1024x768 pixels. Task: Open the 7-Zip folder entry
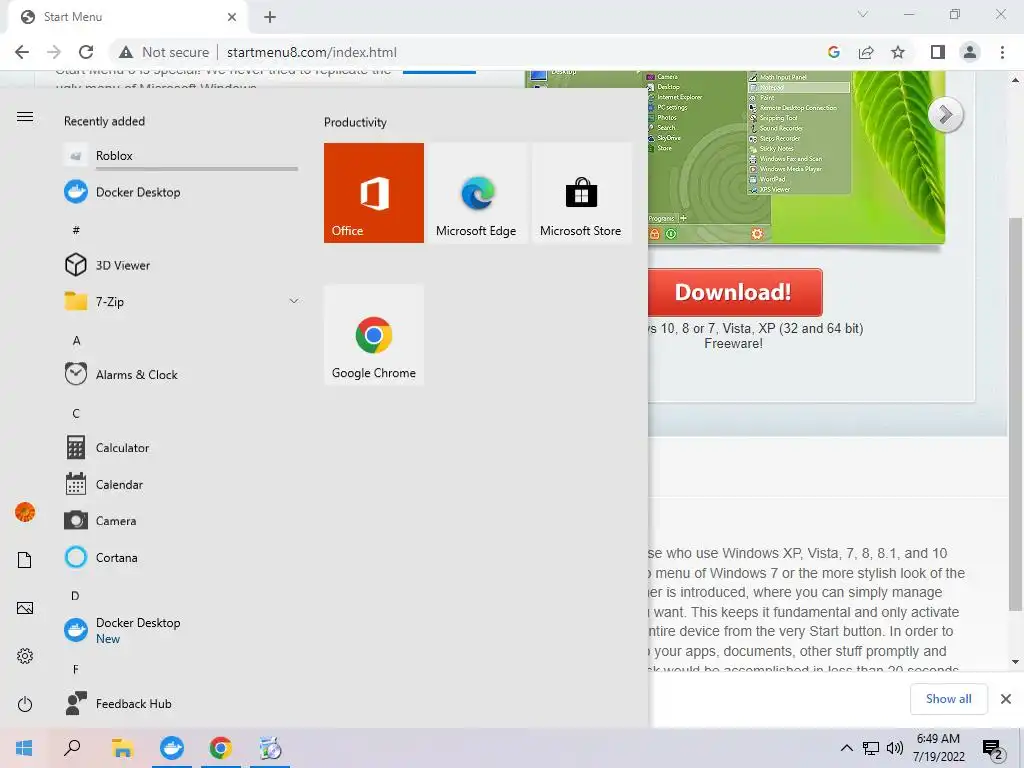[x=181, y=302]
